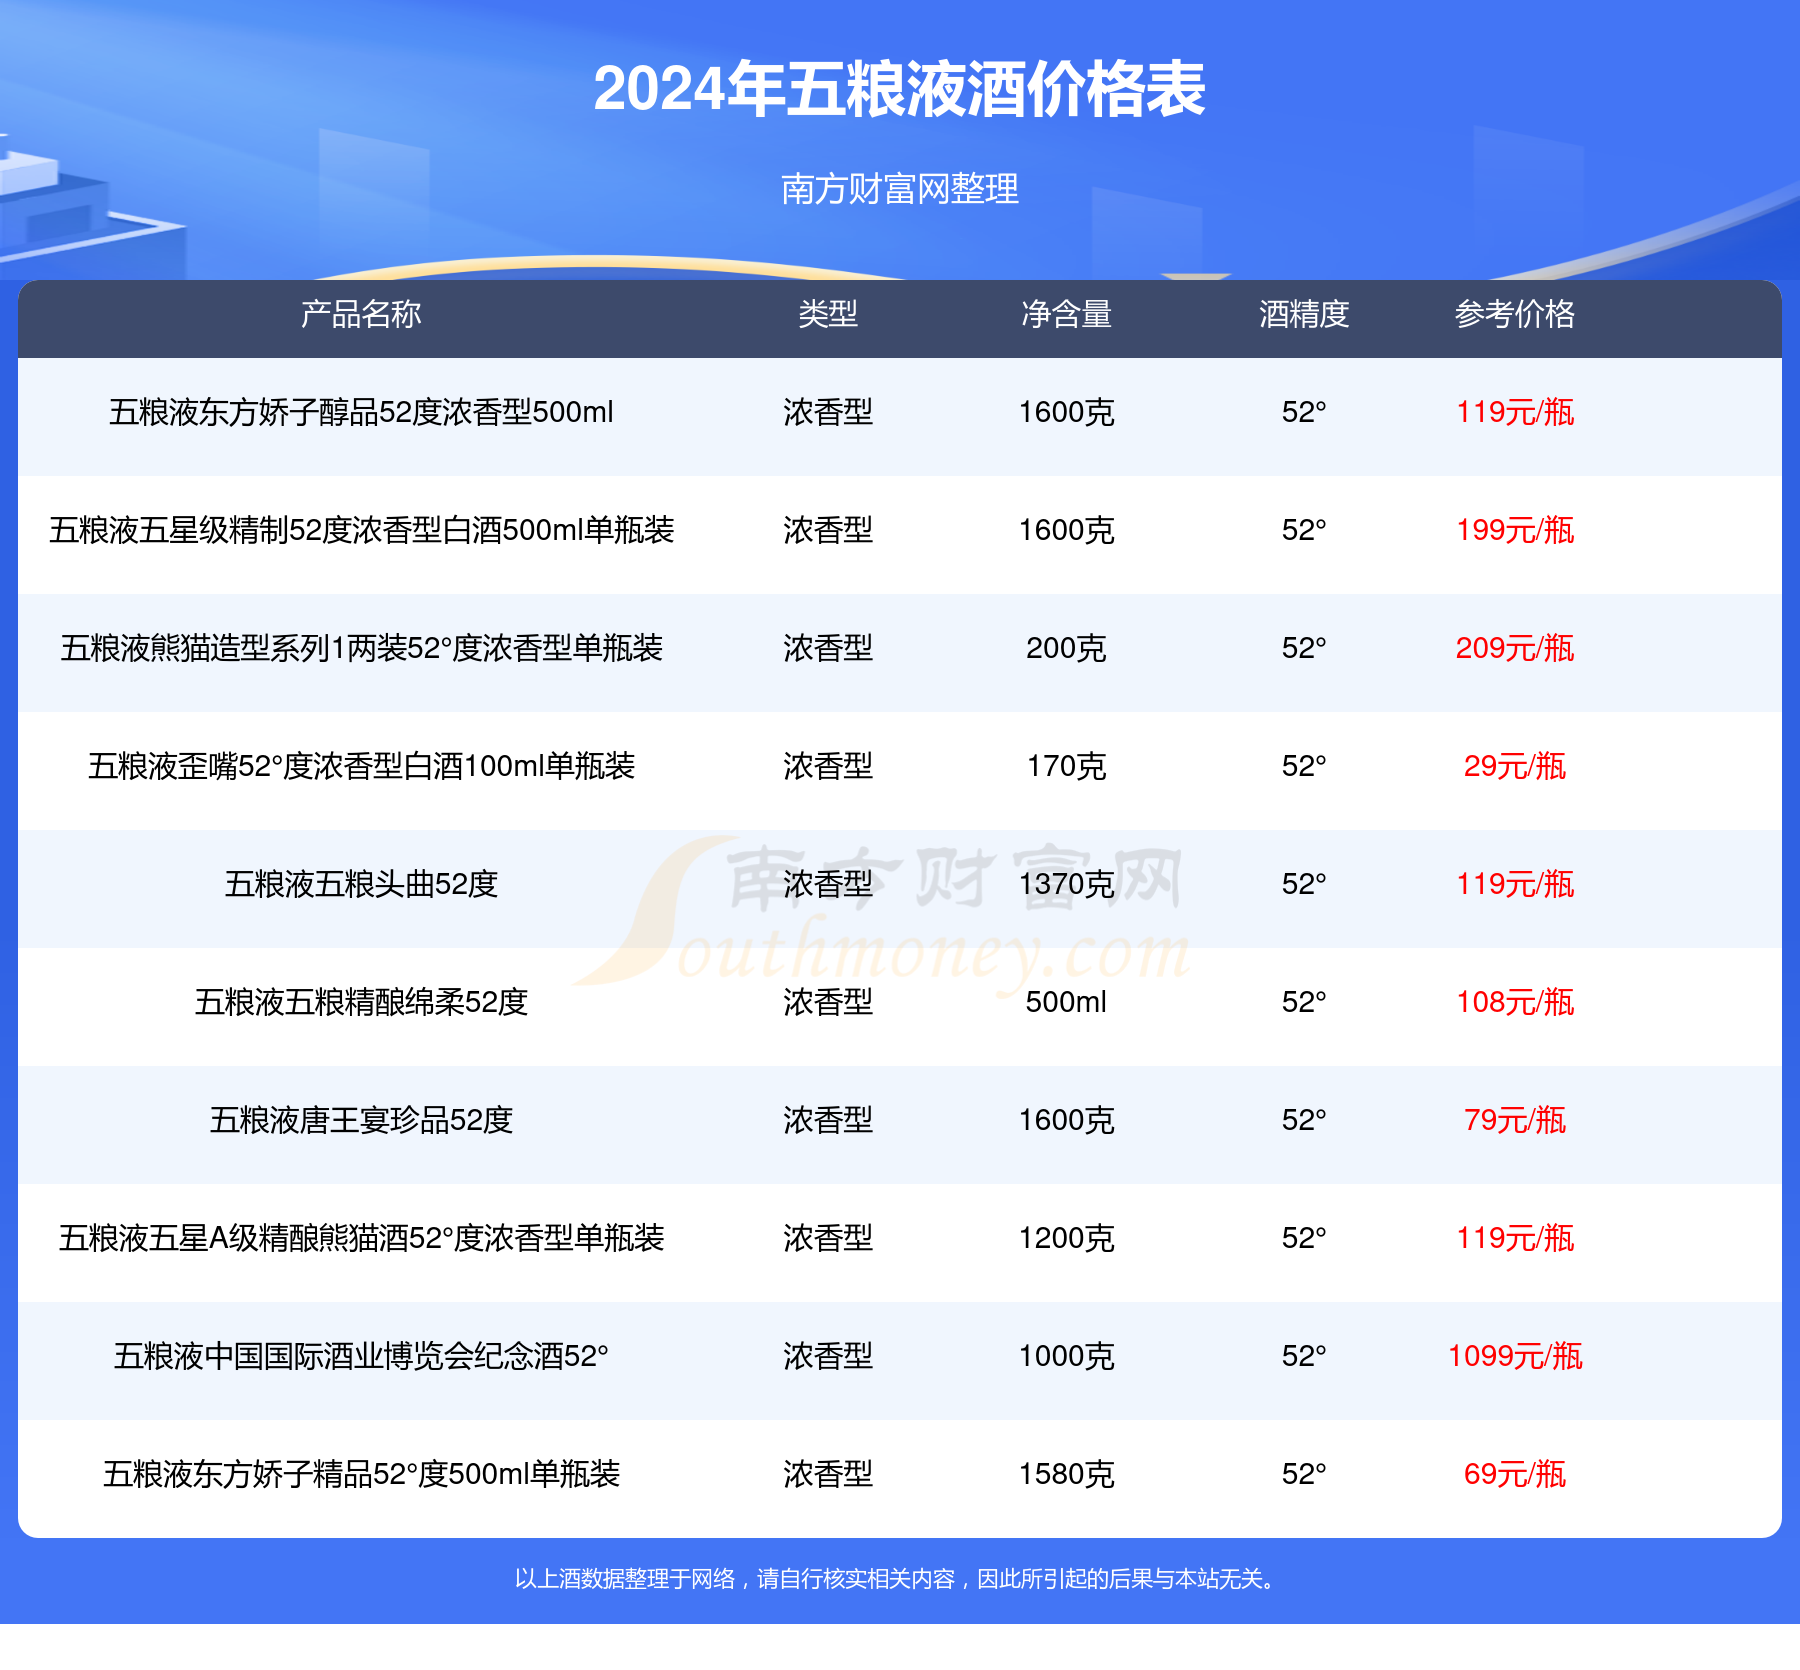
Task: Click the 79元/瓶 price
Action: [1515, 1120]
